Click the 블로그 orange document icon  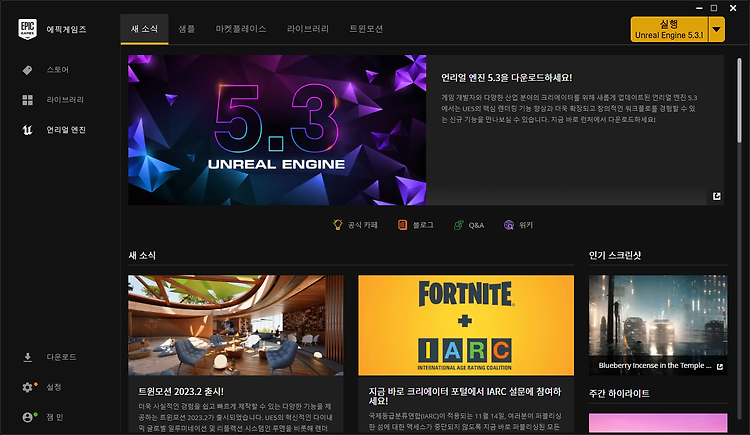point(402,224)
